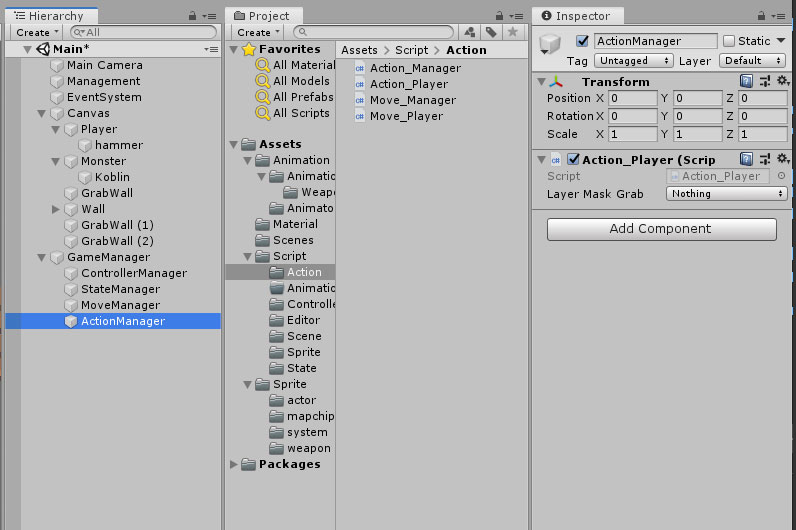796x530 pixels.
Task: Open the Transform component gear menu
Action: pos(782,82)
